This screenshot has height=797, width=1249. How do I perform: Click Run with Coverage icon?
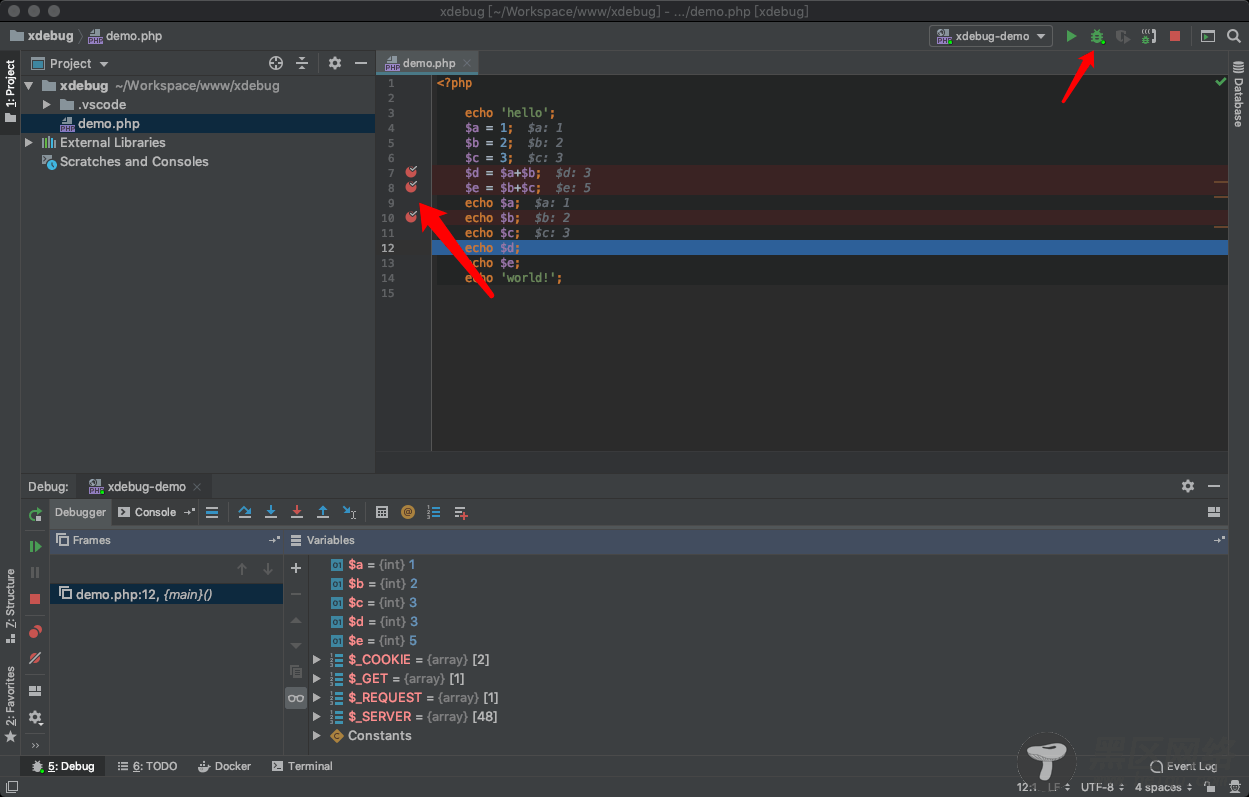1123,36
